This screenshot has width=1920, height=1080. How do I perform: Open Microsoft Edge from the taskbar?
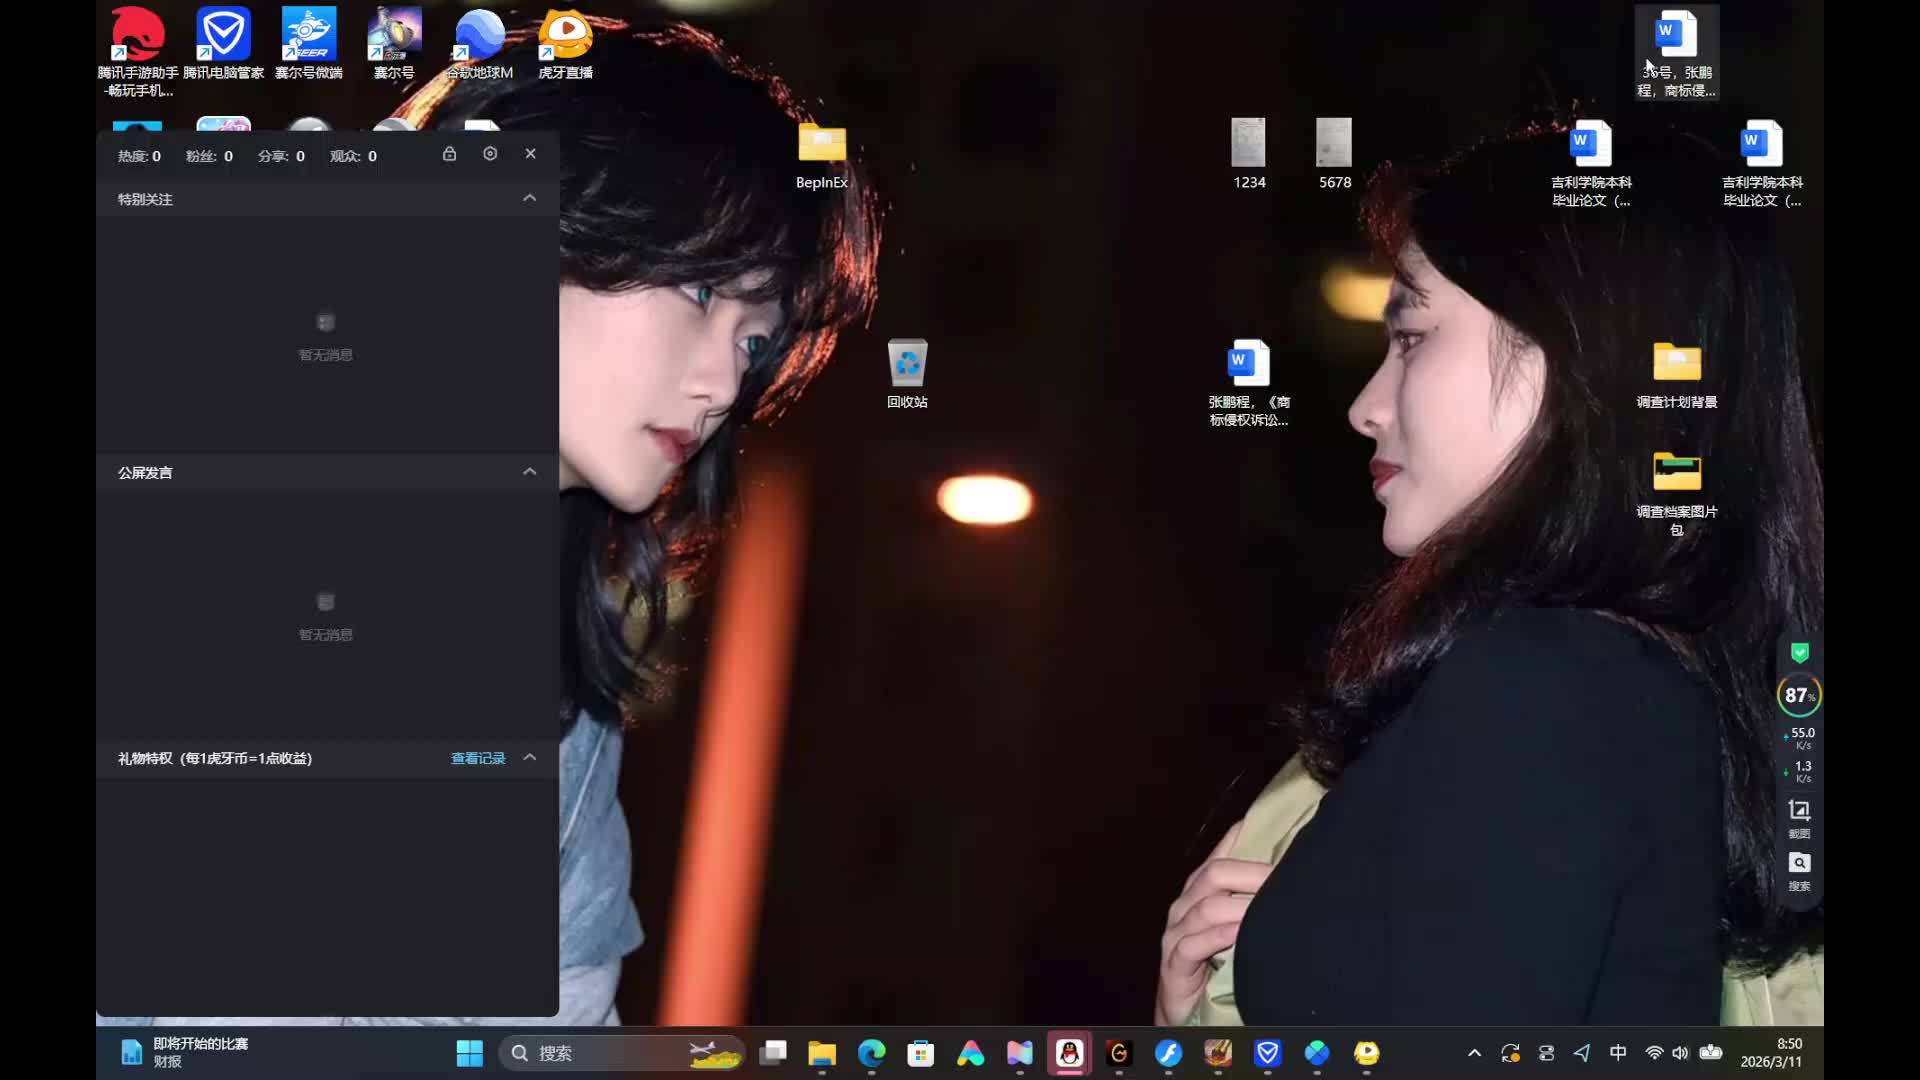tap(872, 1053)
